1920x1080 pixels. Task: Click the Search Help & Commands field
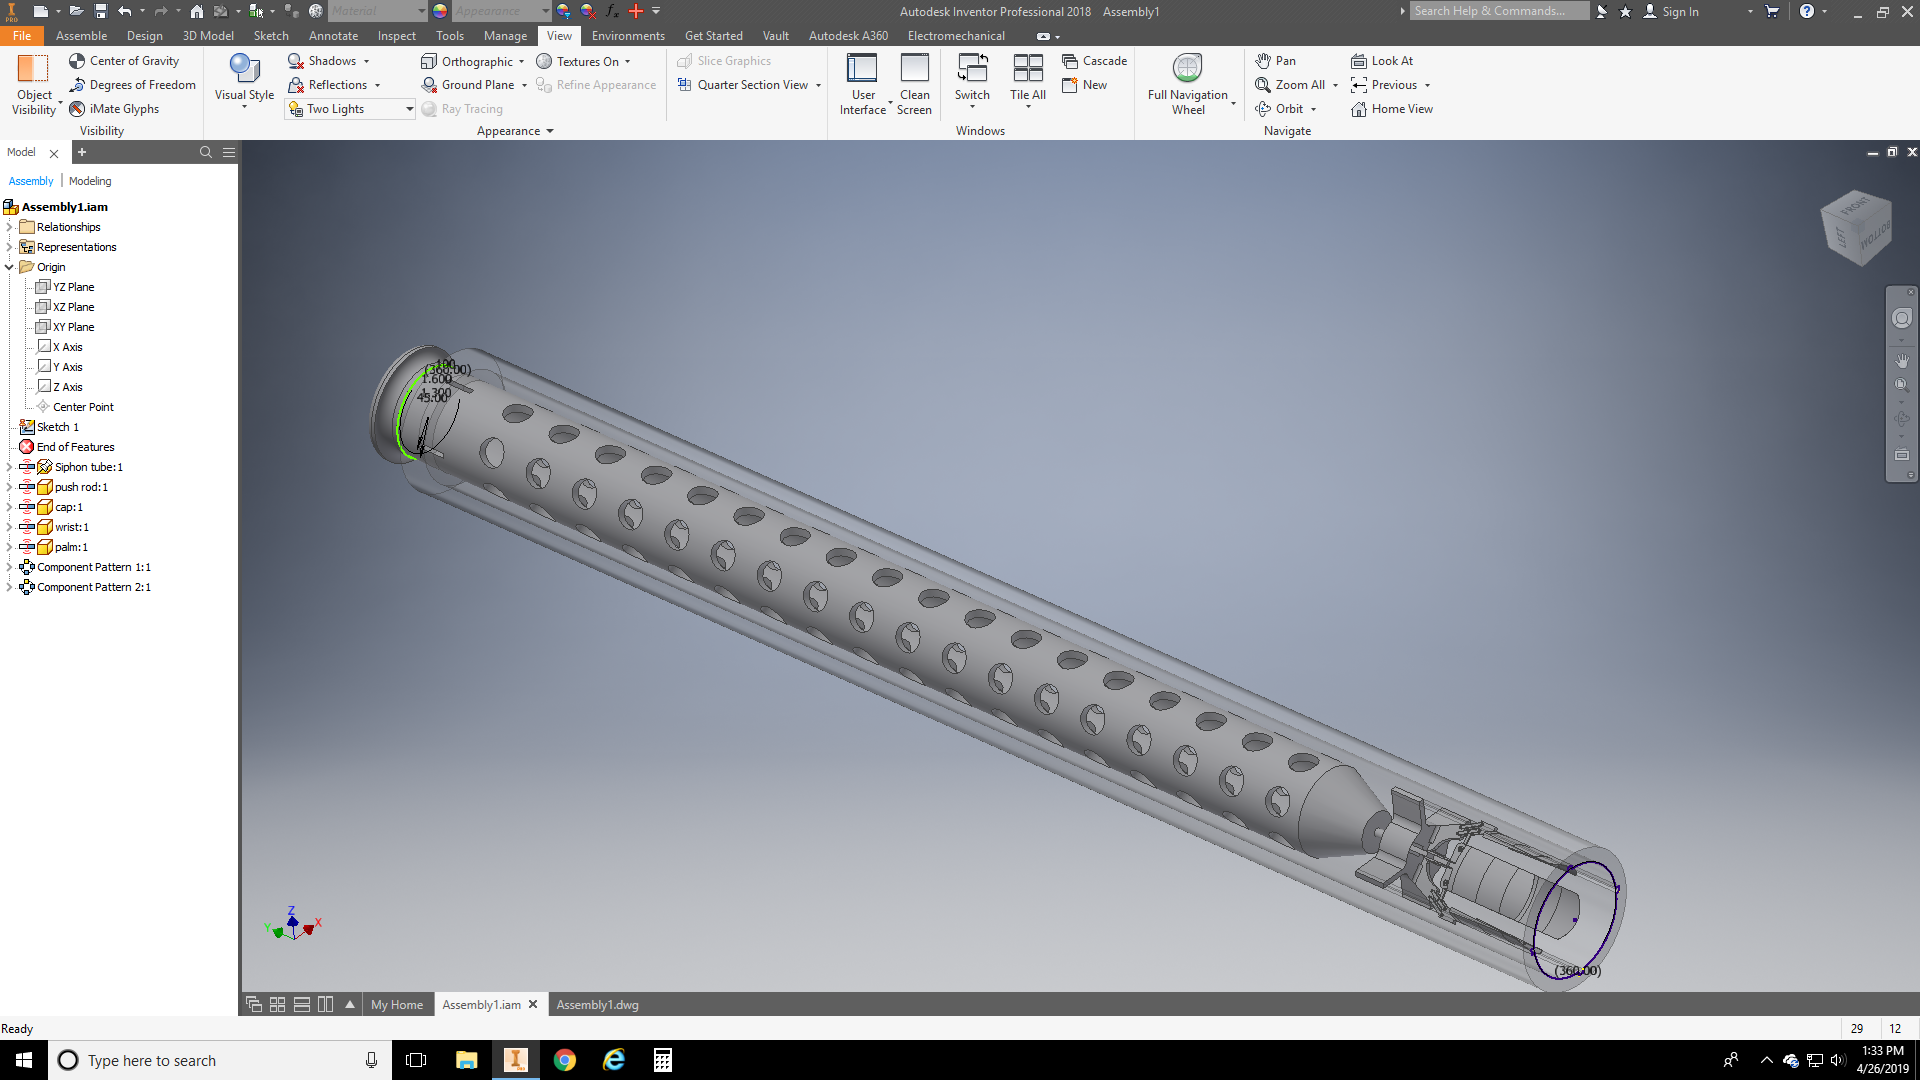pos(1497,11)
